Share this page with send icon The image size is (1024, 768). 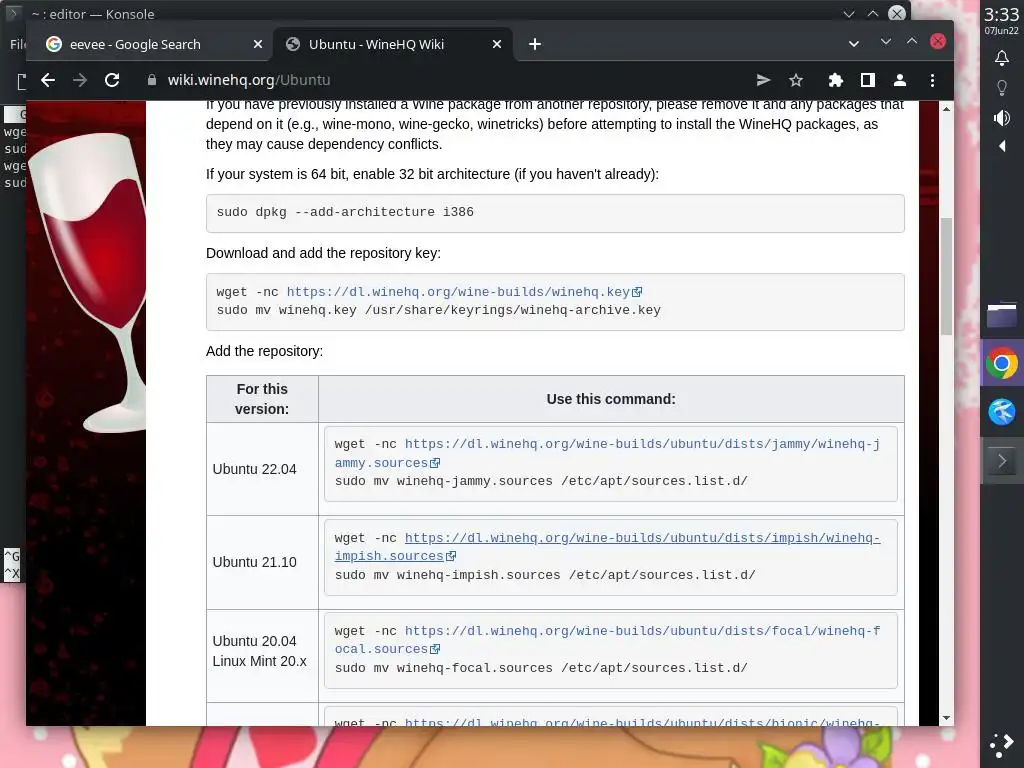763,80
